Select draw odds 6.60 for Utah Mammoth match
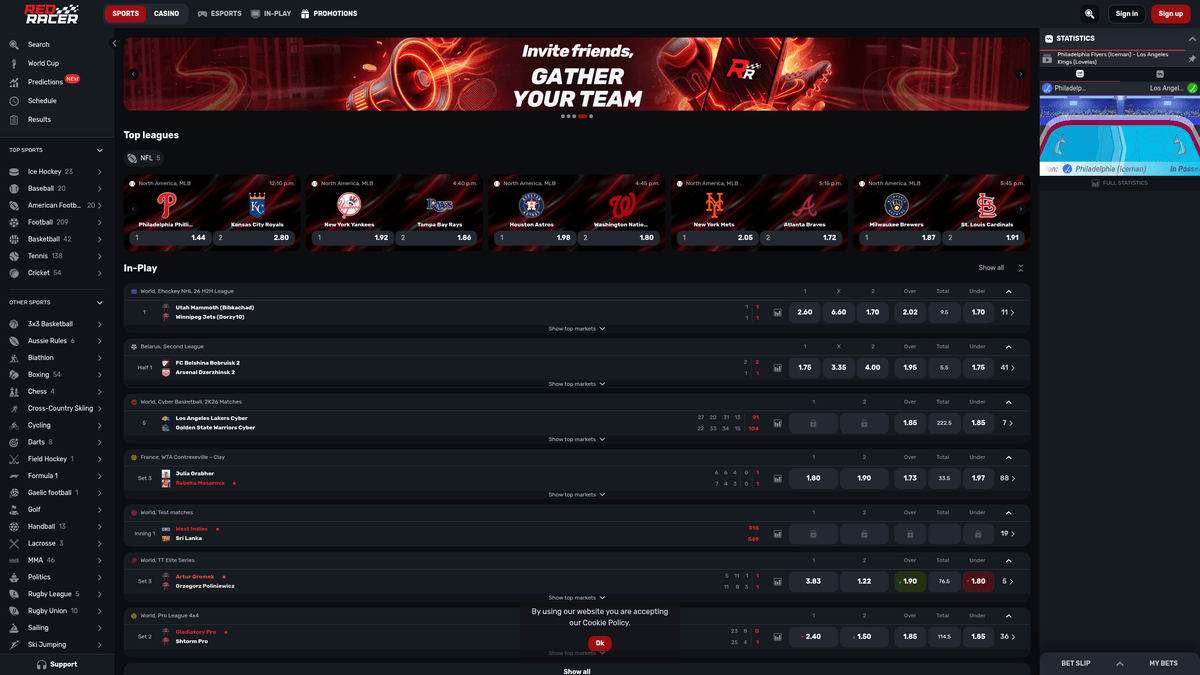The height and width of the screenshot is (675, 1200). pyautogui.click(x=838, y=312)
